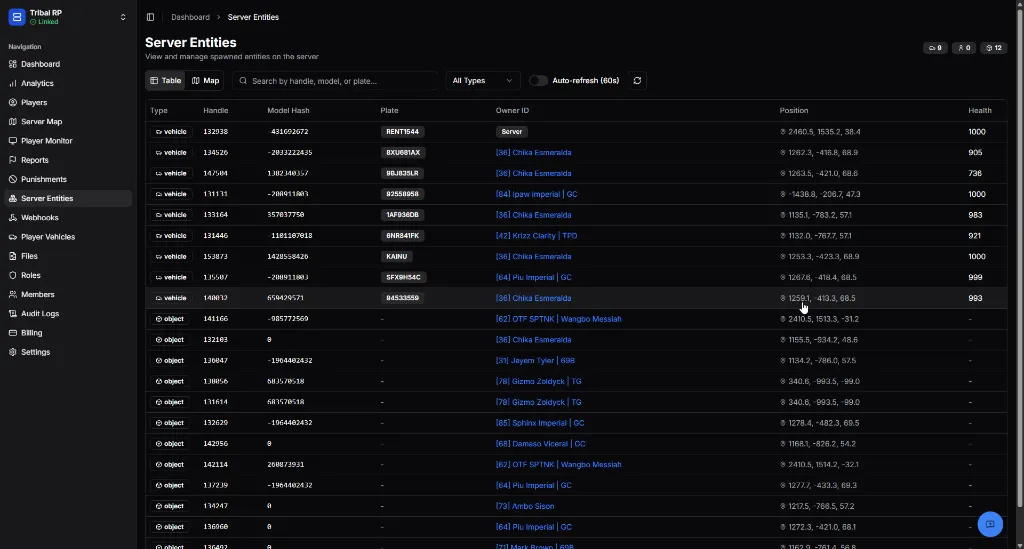Click the Server Entities sidebar icon
The width and height of the screenshot is (1024, 549).
pyautogui.click(x=12, y=198)
